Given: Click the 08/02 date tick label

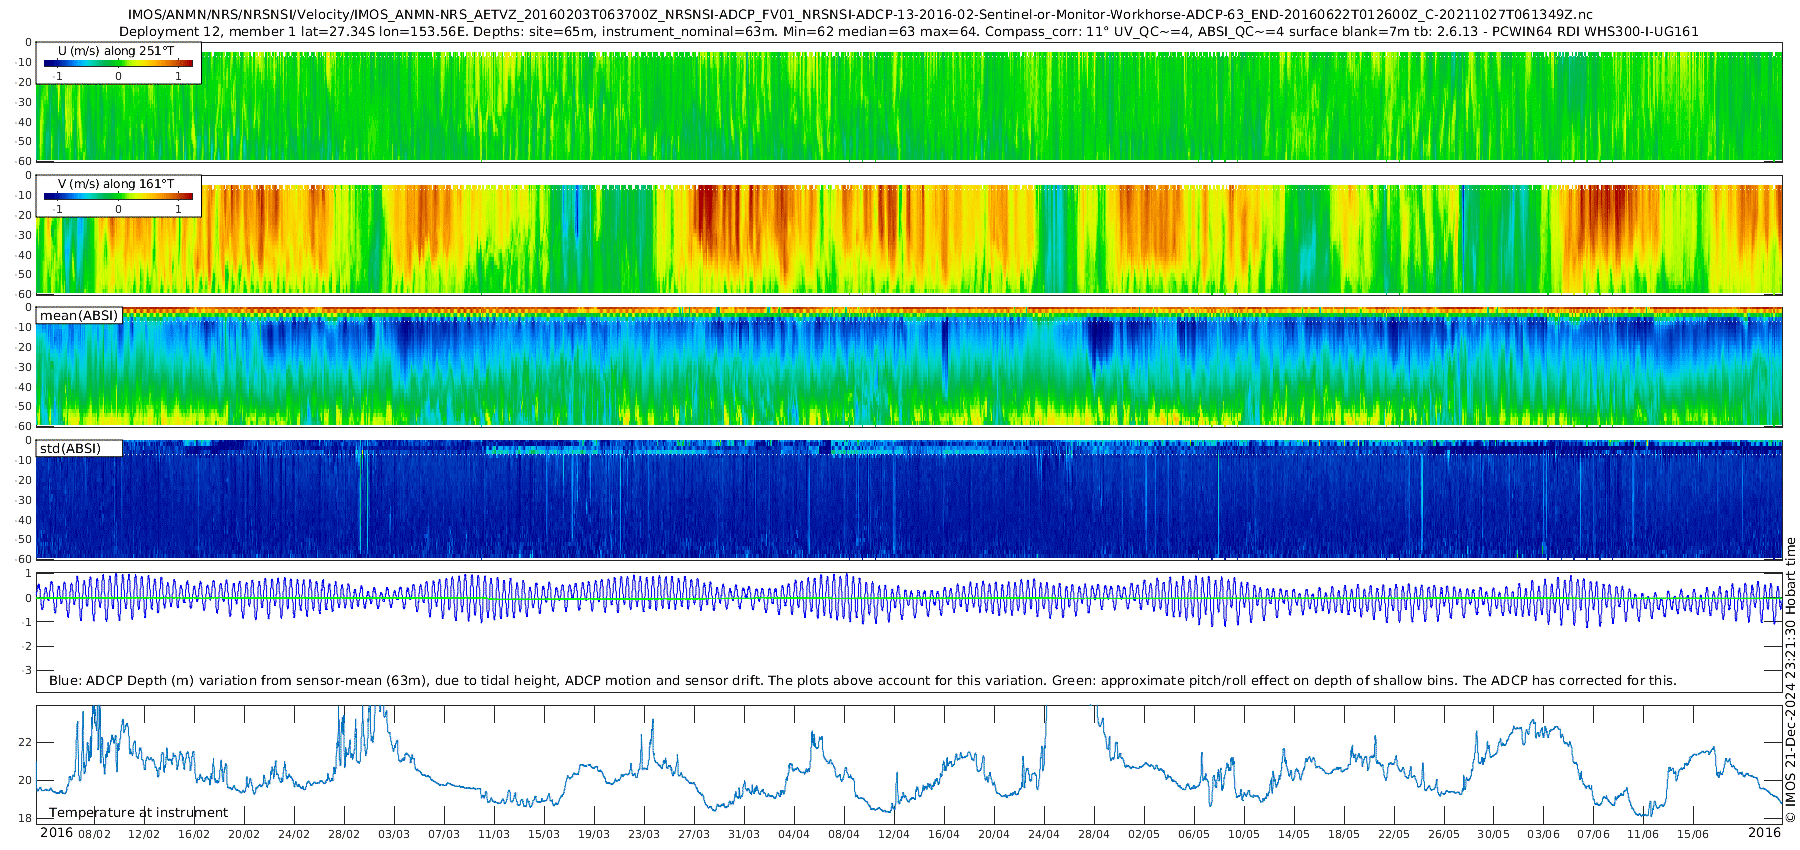Looking at the screenshot, I should click(x=94, y=834).
